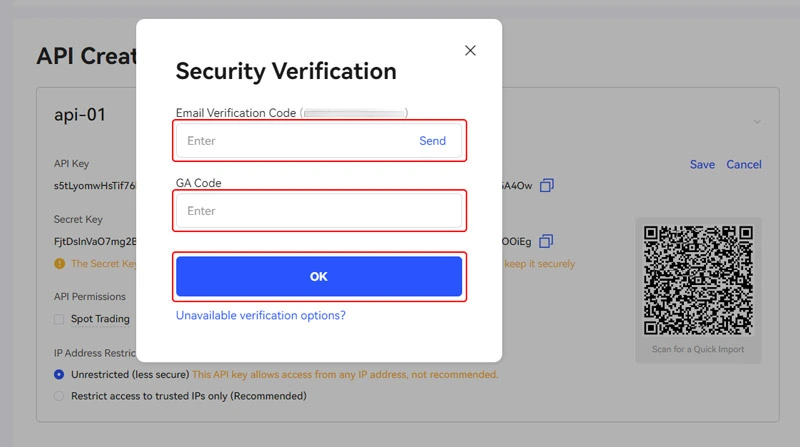The height and width of the screenshot is (447, 800).
Task: Collapse the api-01 panel chevron
Action: click(757, 122)
